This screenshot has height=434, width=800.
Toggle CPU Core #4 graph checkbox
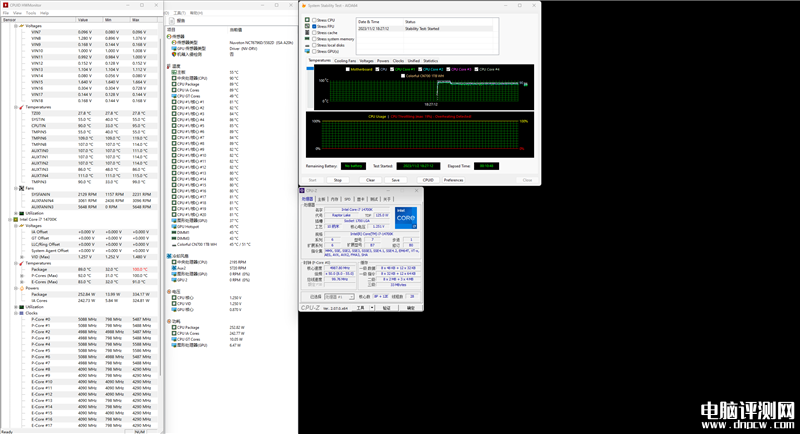pyautogui.click(x=476, y=69)
